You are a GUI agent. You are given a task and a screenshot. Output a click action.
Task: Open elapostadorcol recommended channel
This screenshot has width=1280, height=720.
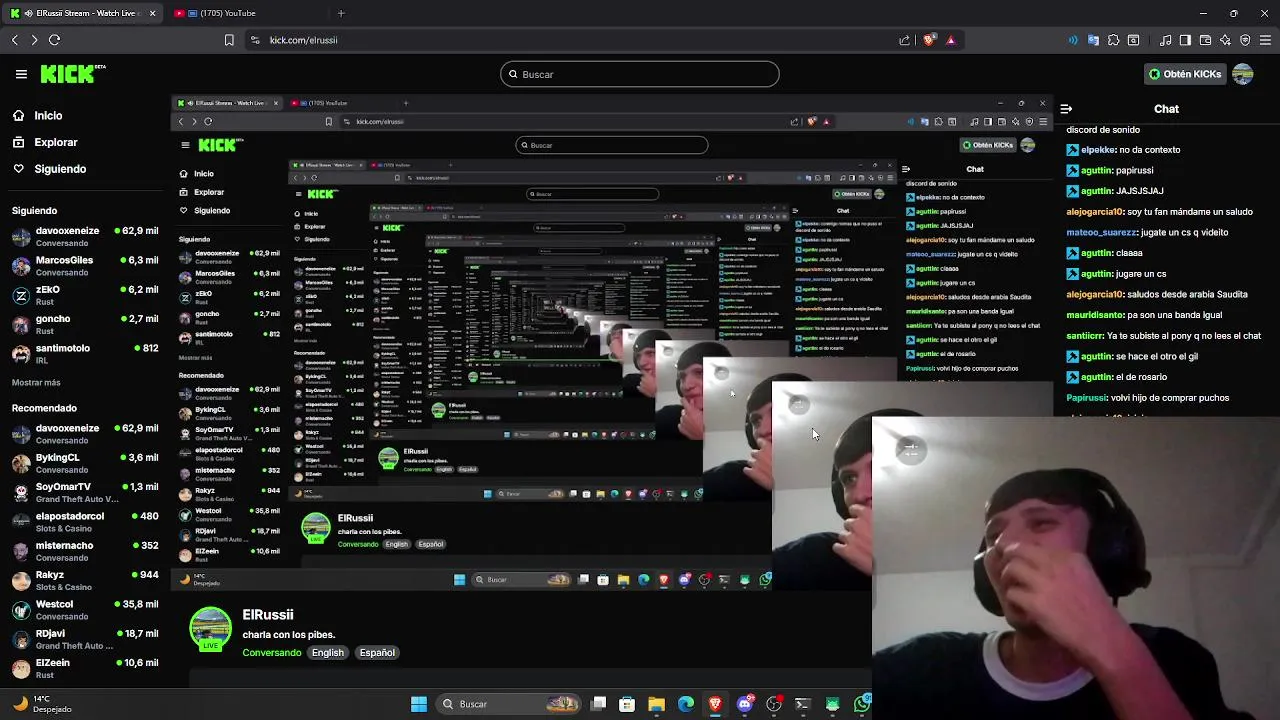click(x=85, y=521)
